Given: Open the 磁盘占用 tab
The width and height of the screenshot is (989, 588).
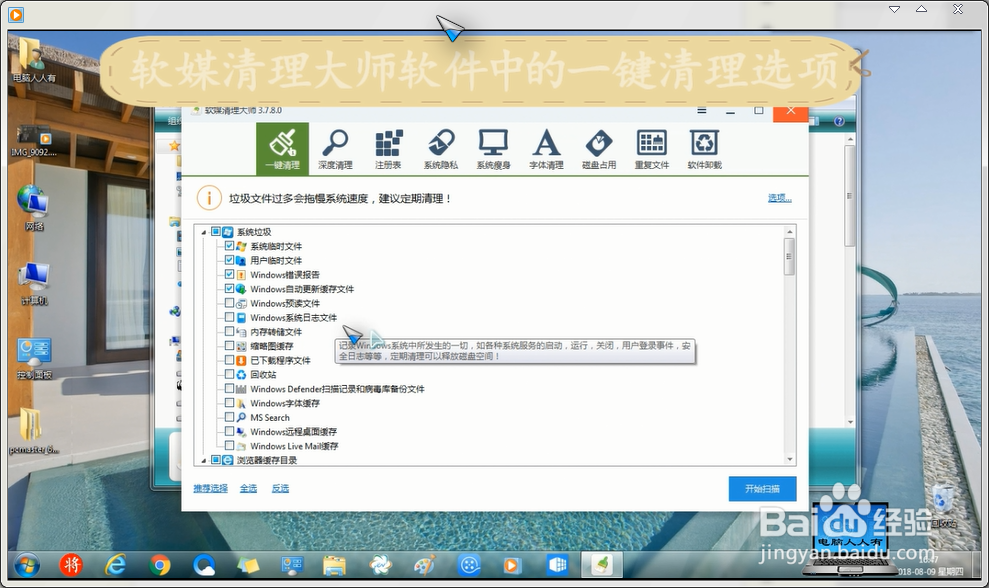Looking at the screenshot, I should (x=599, y=148).
